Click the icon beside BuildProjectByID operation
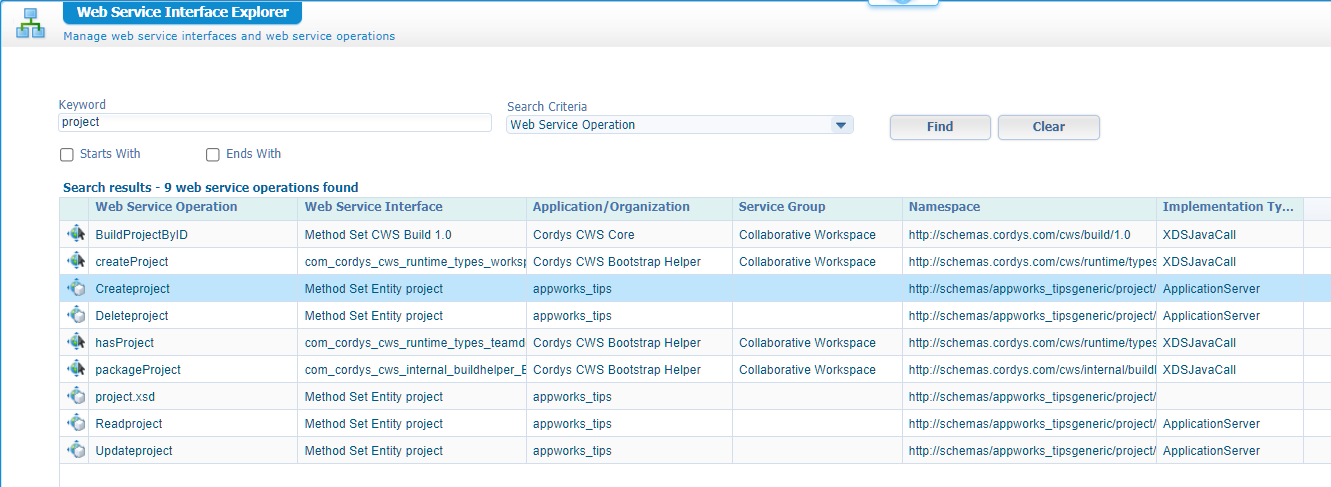Image resolution: width=1331 pixels, height=487 pixels. pyautogui.click(x=76, y=234)
